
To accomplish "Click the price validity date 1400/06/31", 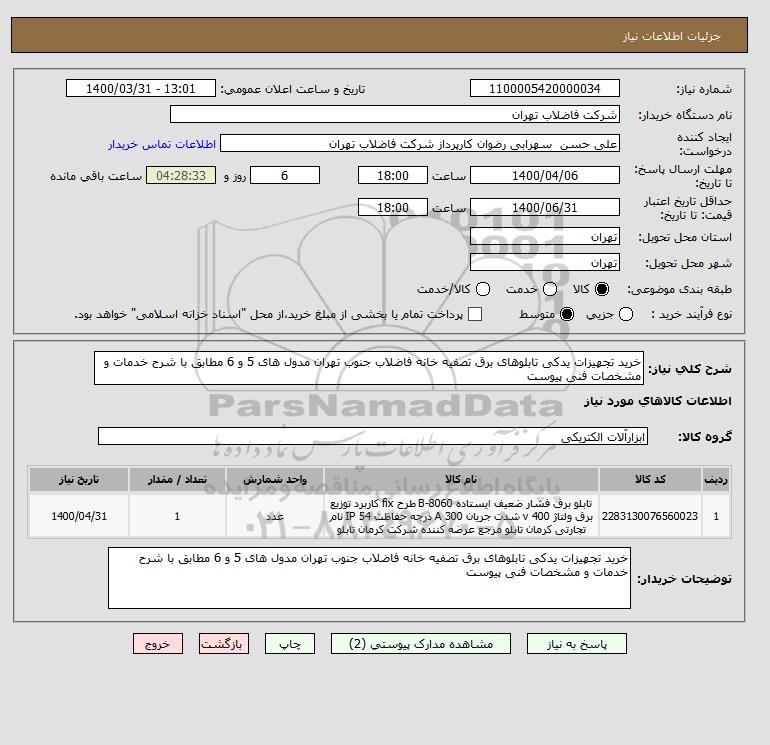I will pyautogui.click(x=545, y=207).
